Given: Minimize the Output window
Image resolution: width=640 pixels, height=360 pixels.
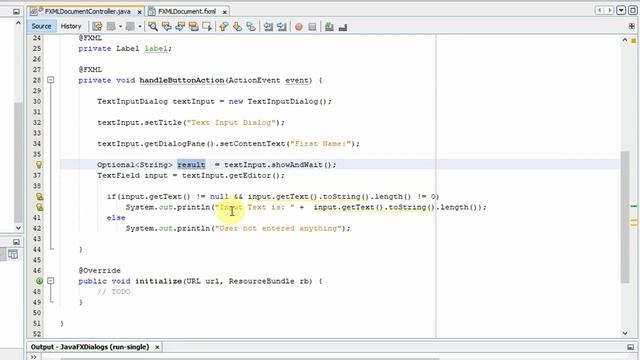Looking at the screenshot, I should pos(631,347).
